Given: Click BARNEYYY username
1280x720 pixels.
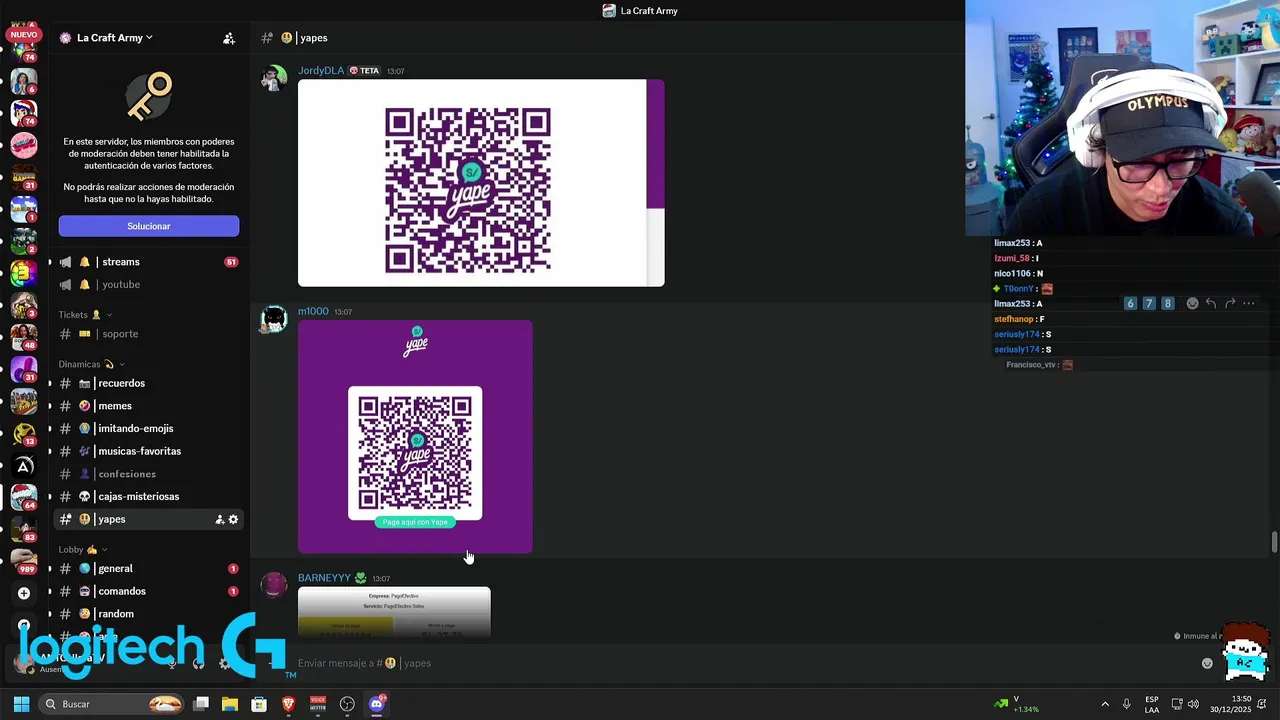Looking at the screenshot, I should [324, 578].
